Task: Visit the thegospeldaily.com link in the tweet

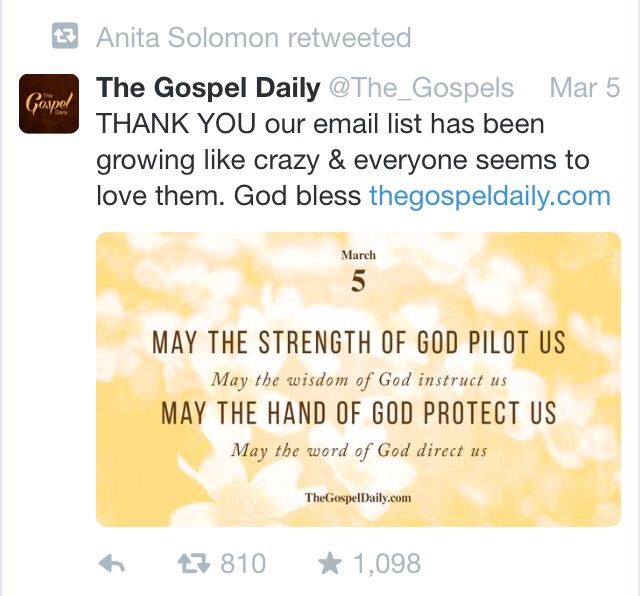Action: point(490,196)
